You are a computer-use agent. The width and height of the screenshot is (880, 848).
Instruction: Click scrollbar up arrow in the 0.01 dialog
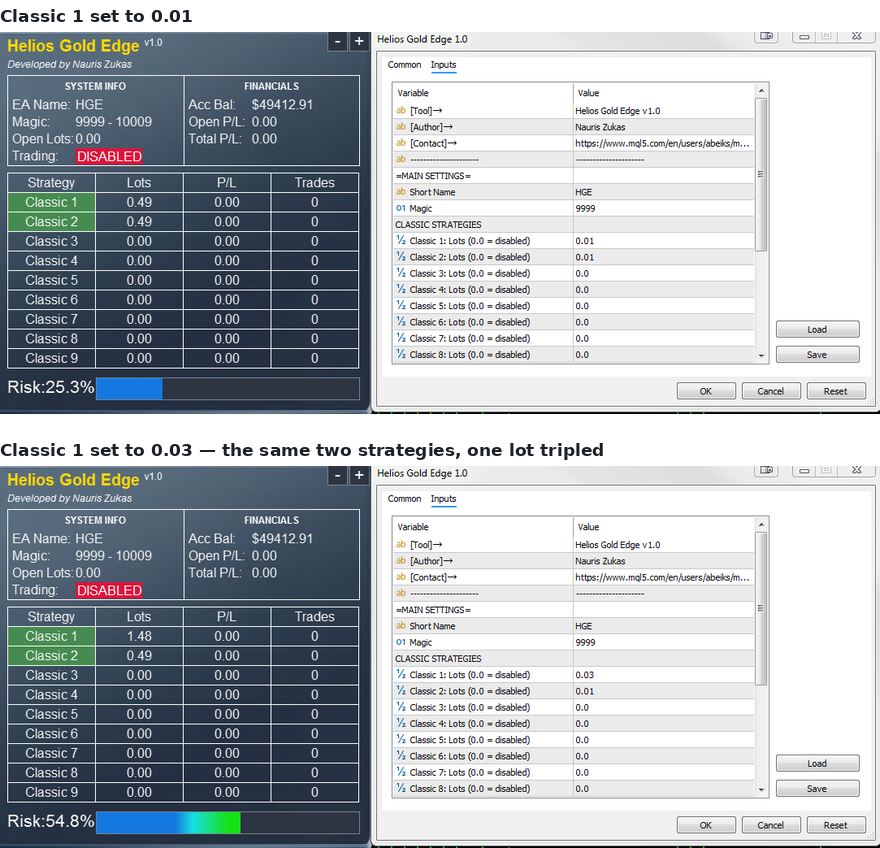click(761, 90)
